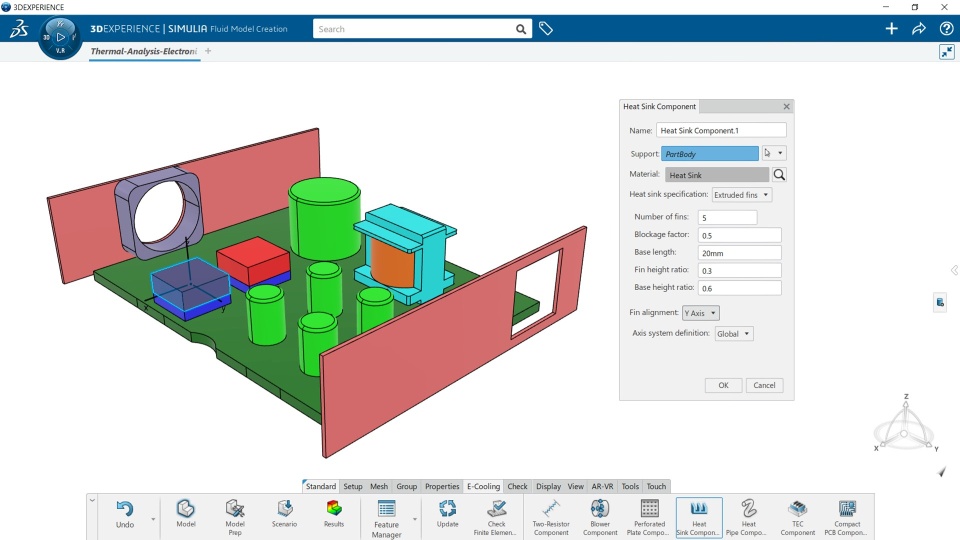This screenshot has height=540, width=960.
Task: Click the right-edge panel document icon
Action: point(940,302)
